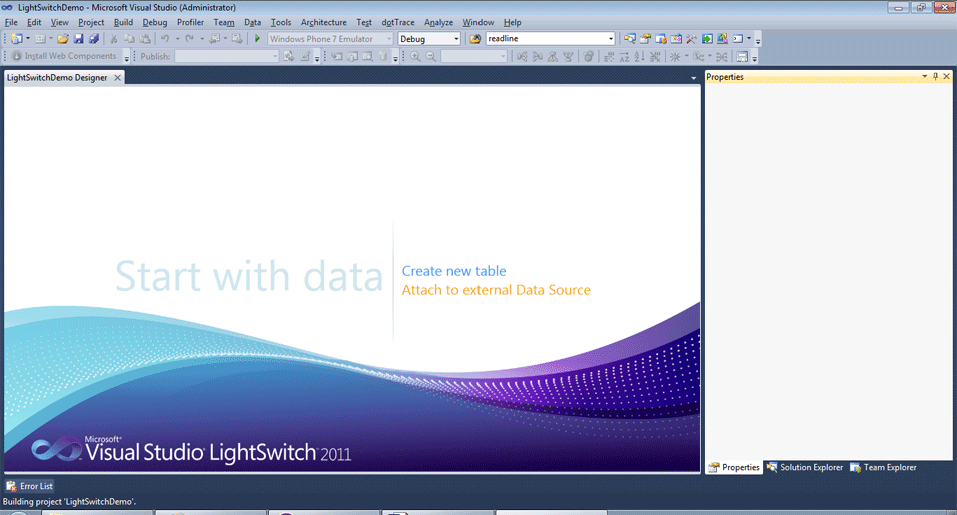Click the Zoom Out magnifier icon
957x515 pixels.
tap(431, 56)
